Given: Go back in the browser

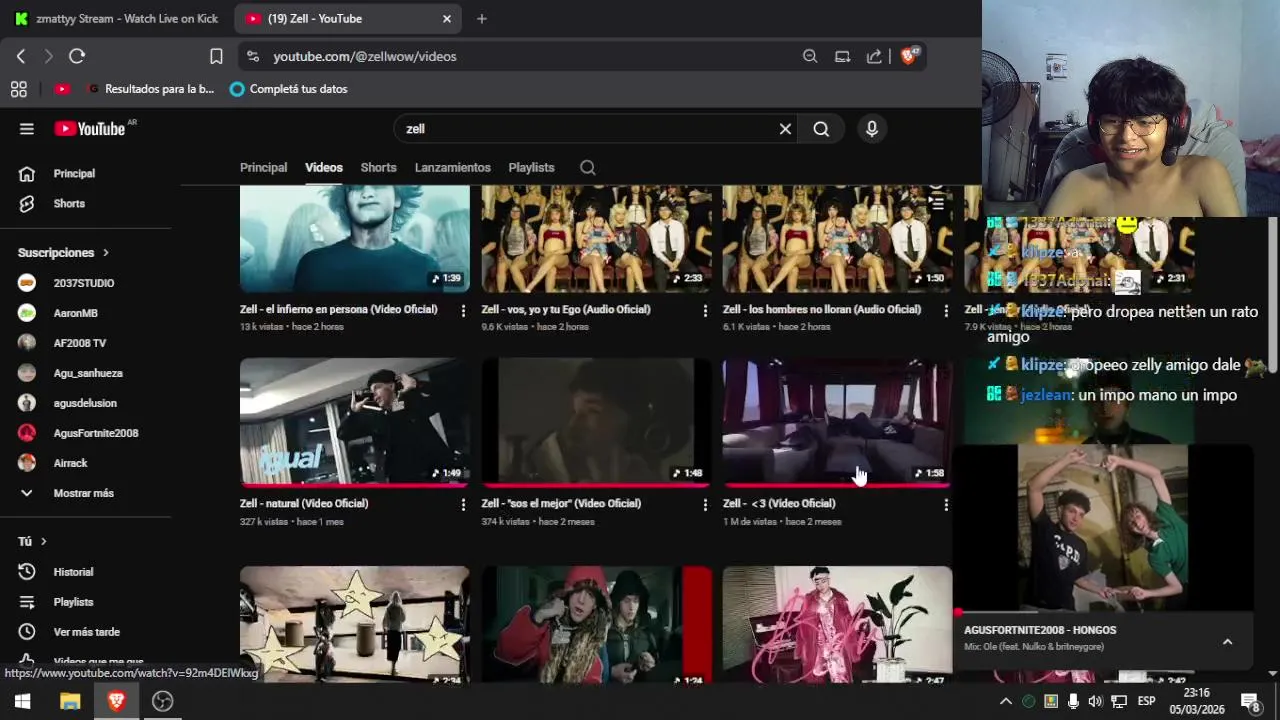Looking at the screenshot, I should click(21, 56).
